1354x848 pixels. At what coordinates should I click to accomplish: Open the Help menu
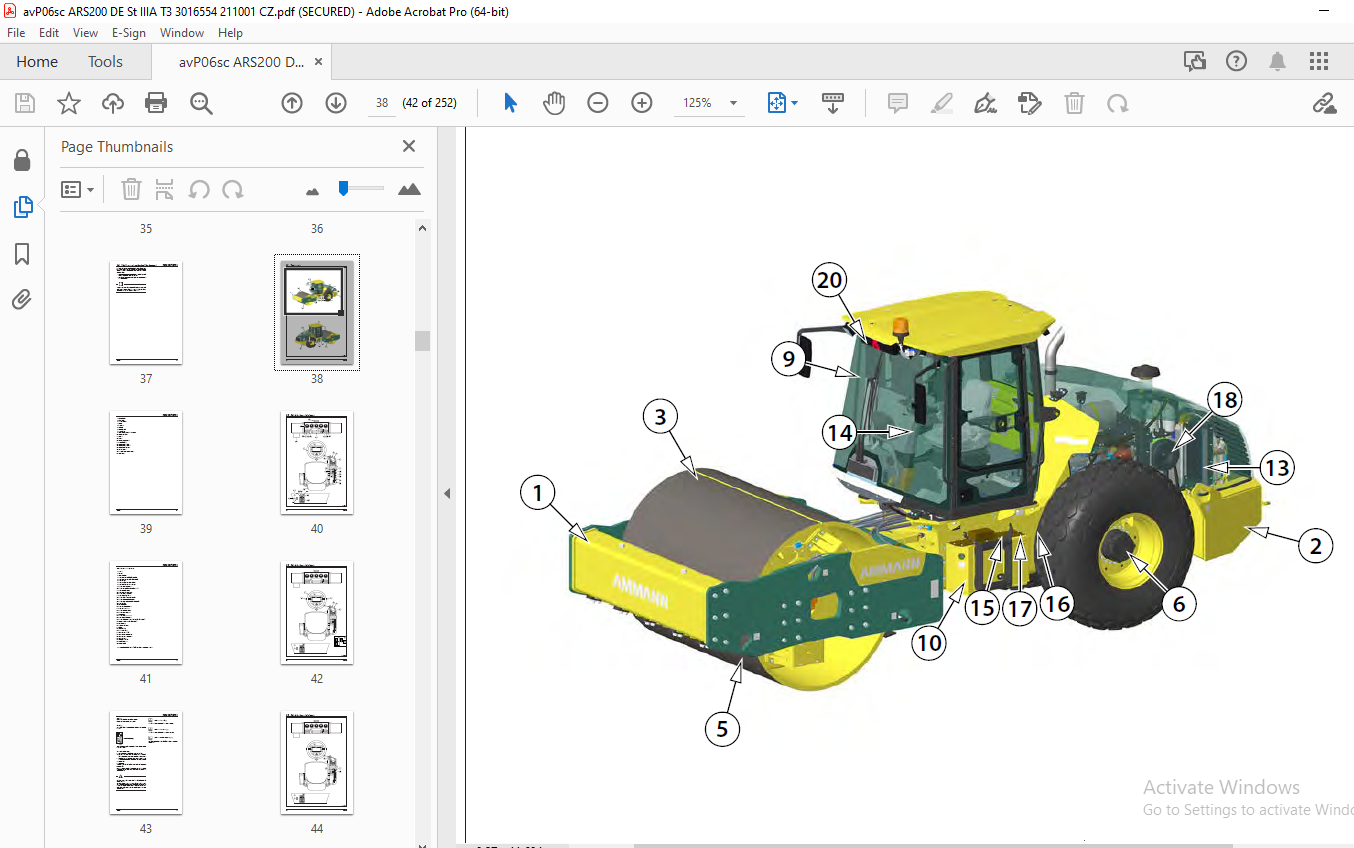point(231,33)
